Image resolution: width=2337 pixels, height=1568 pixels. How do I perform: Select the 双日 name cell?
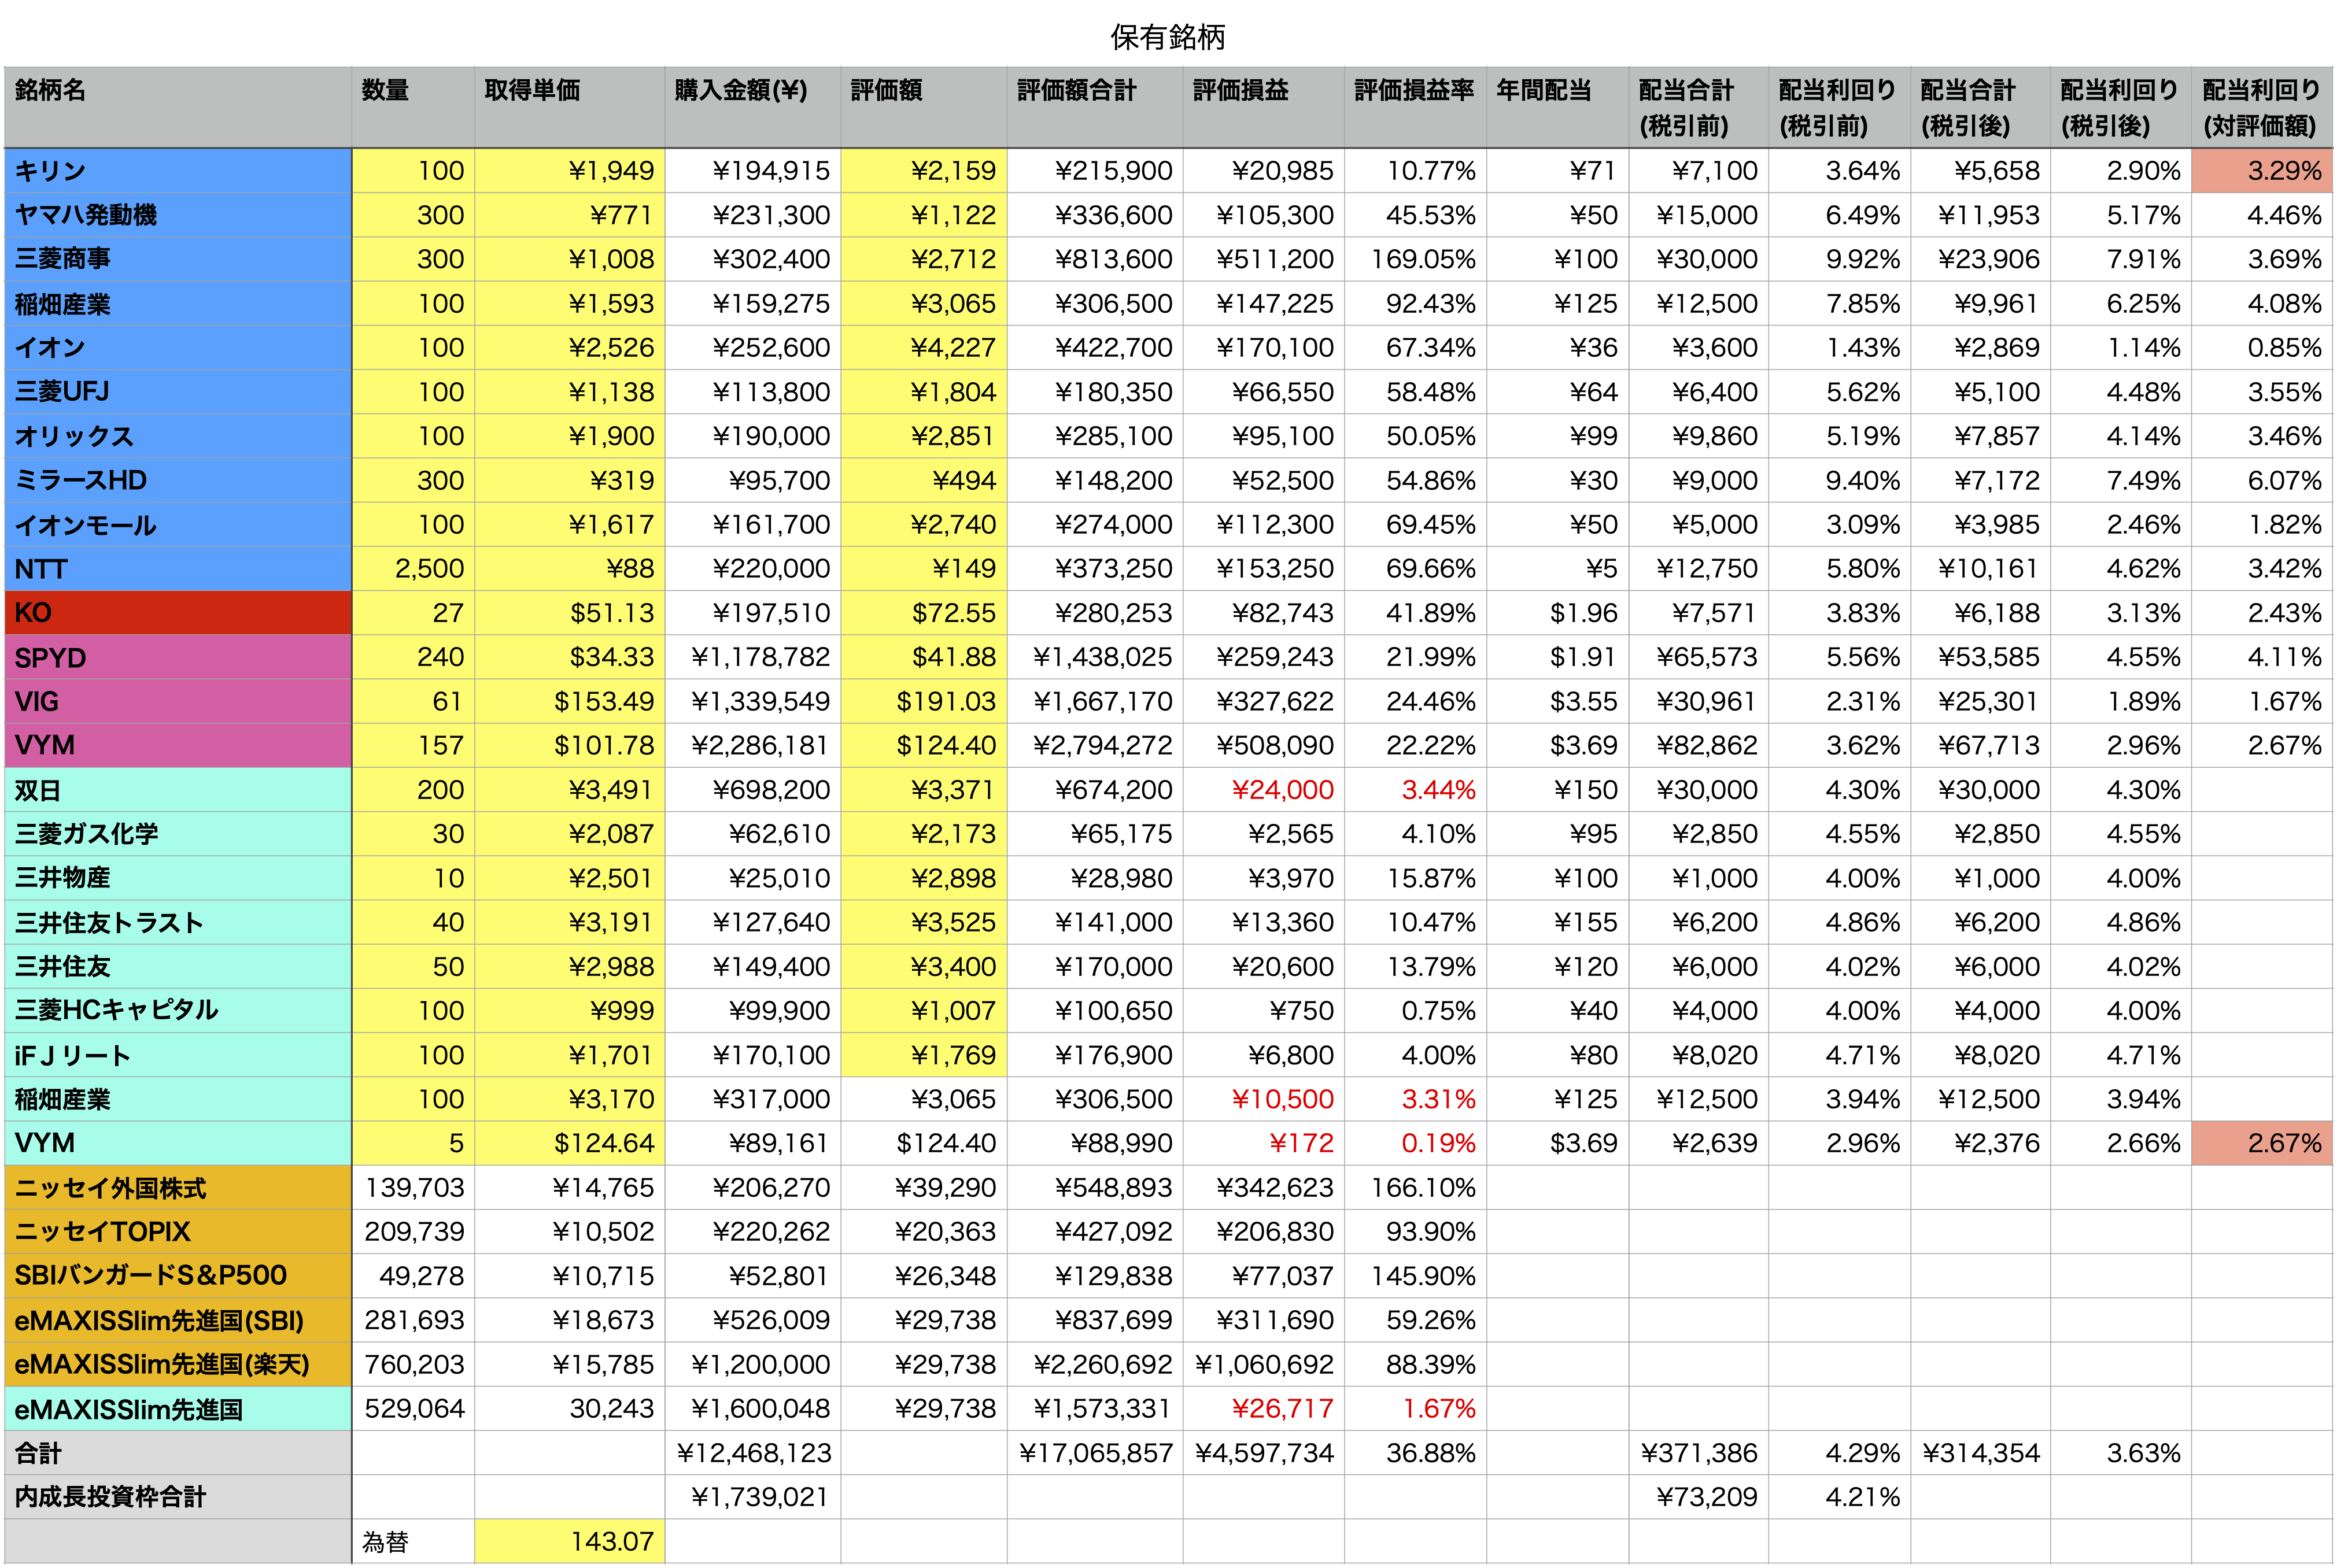tap(178, 790)
